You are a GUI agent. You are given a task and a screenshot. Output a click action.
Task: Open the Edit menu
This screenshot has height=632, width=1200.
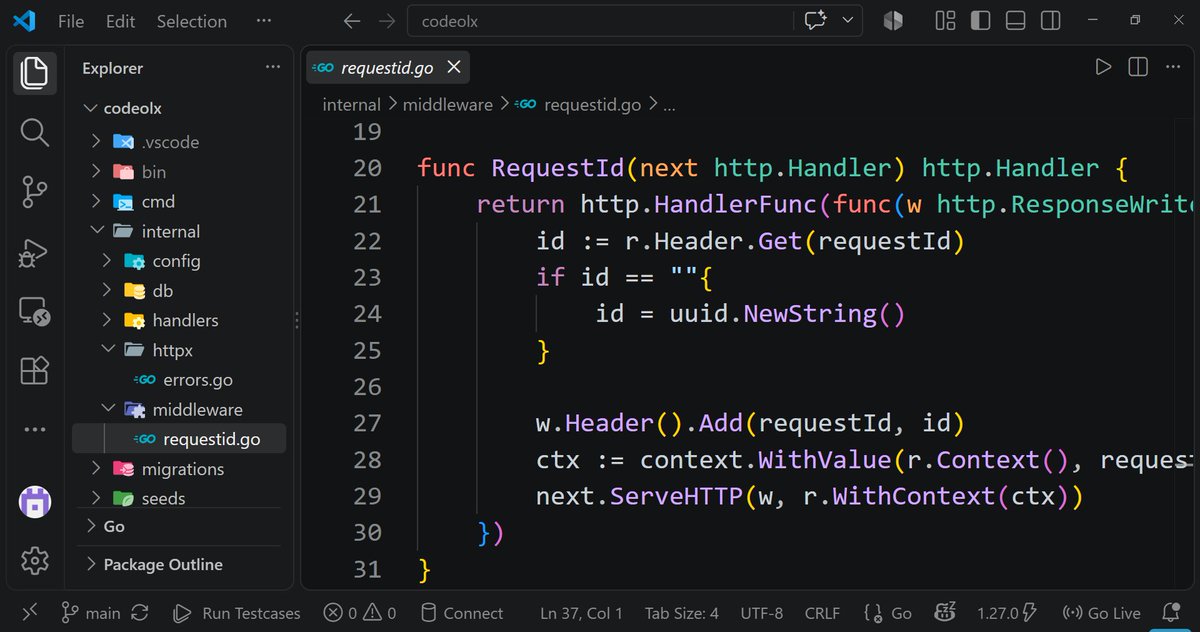tap(120, 21)
